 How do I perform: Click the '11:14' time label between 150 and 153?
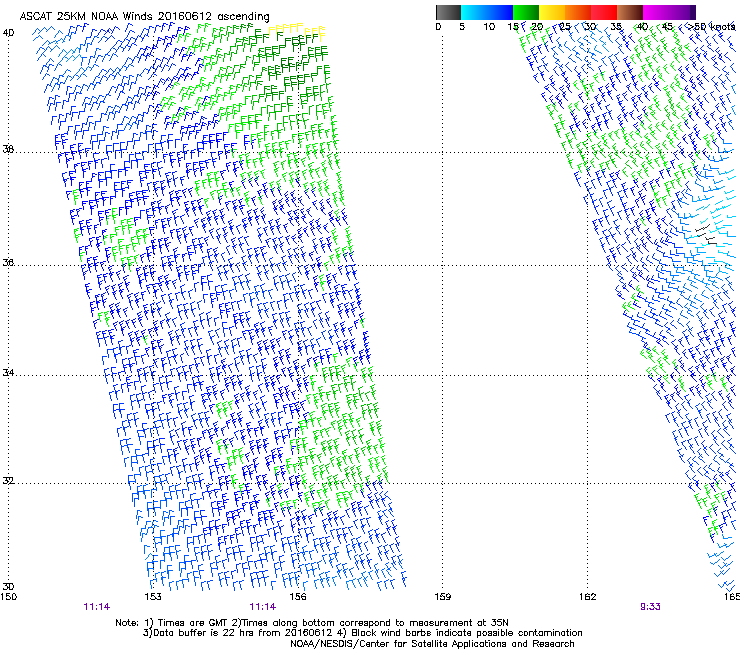pyautogui.click(x=97, y=607)
